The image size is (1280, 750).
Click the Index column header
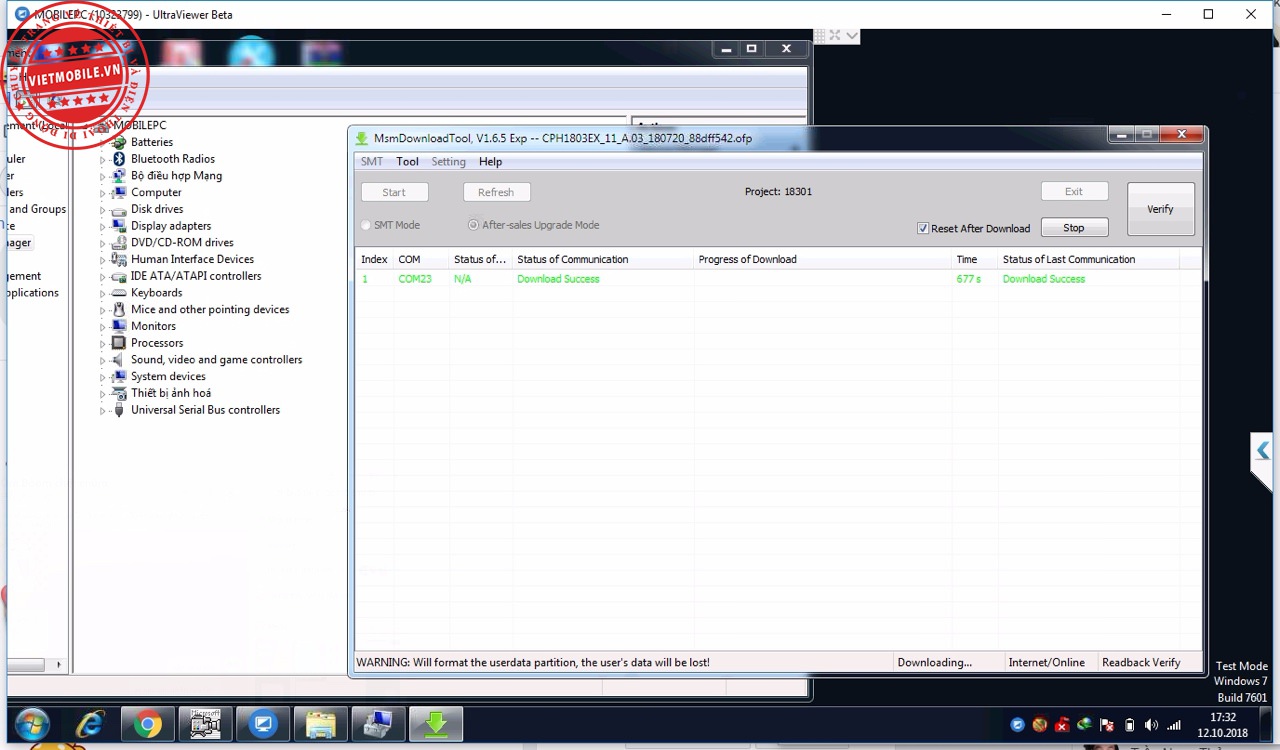pyautogui.click(x=375, y=259)
